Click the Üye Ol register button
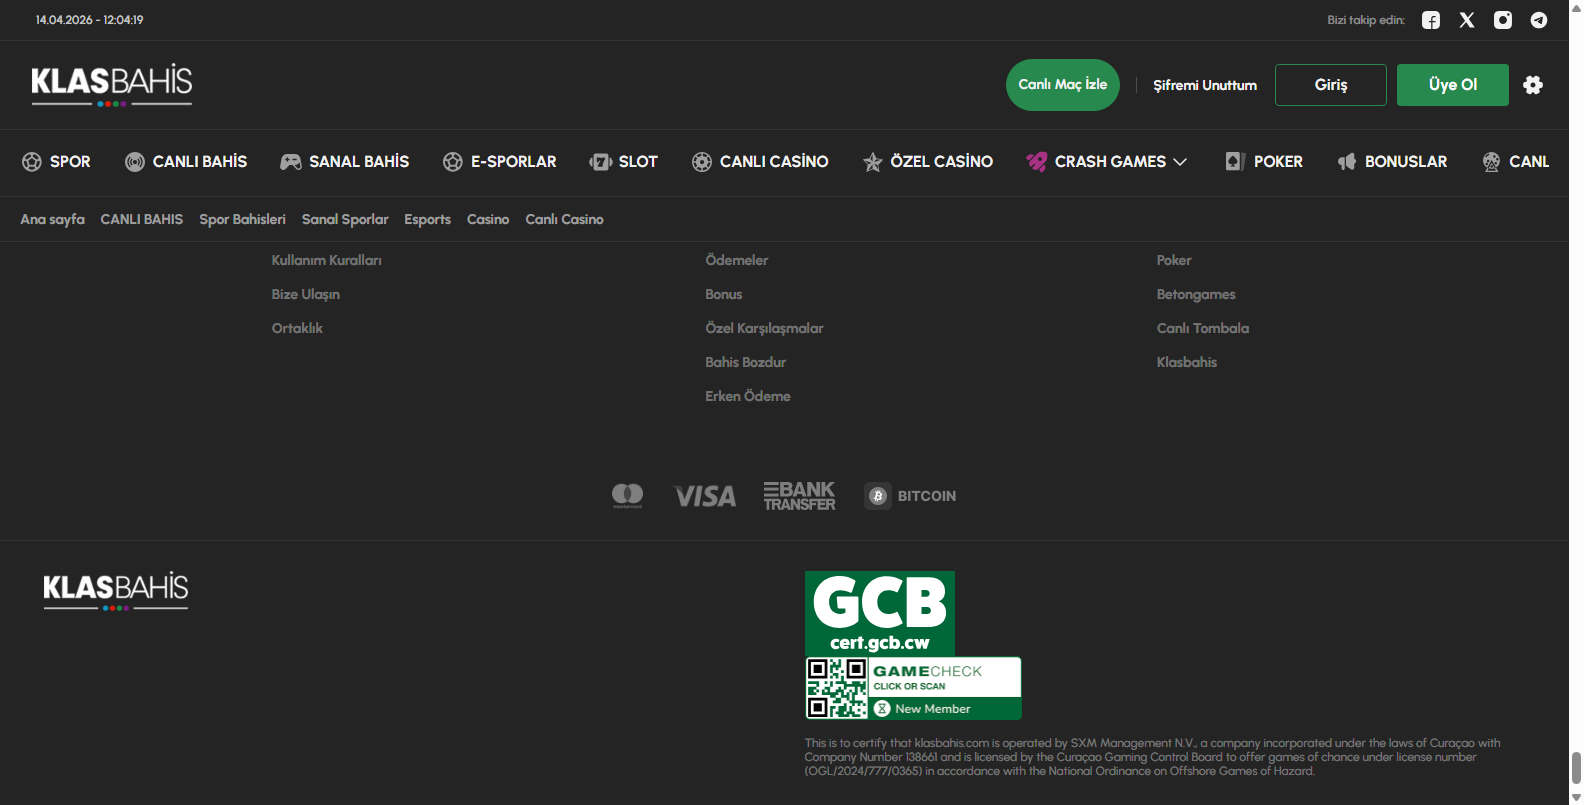Screen dimensions: 1584x805 [1452, 85]
